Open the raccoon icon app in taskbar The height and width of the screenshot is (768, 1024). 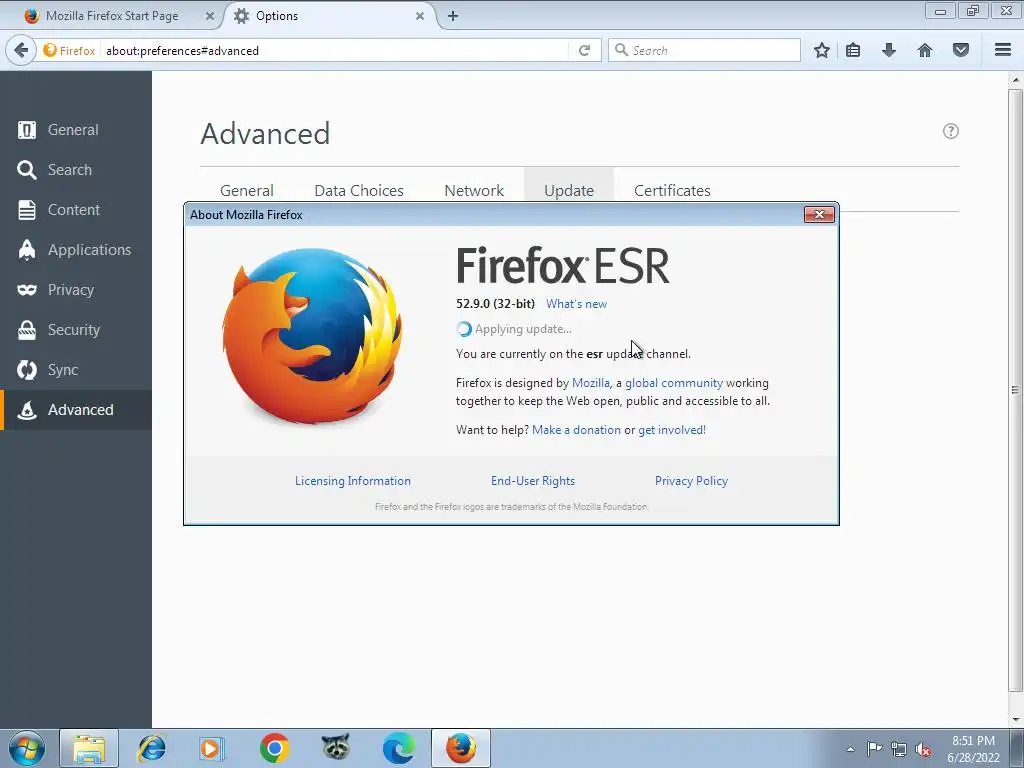(x=336, y=748)
